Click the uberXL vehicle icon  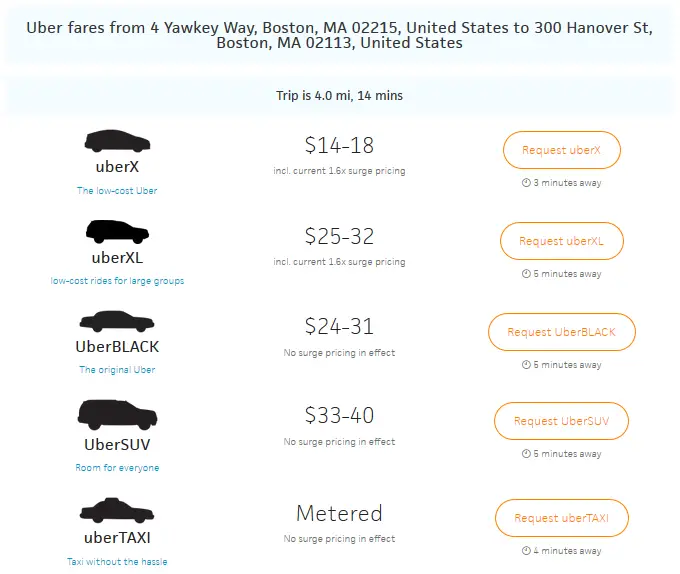click(x=117, y=232)
